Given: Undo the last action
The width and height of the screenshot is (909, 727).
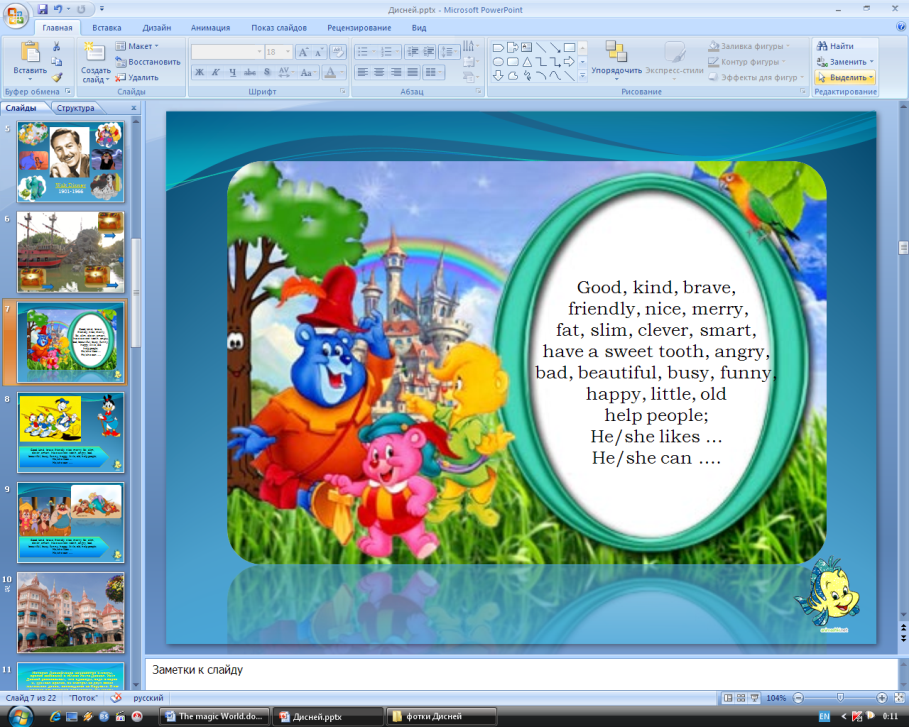Looking at the screenshot, I should click(x=58, y=9).
